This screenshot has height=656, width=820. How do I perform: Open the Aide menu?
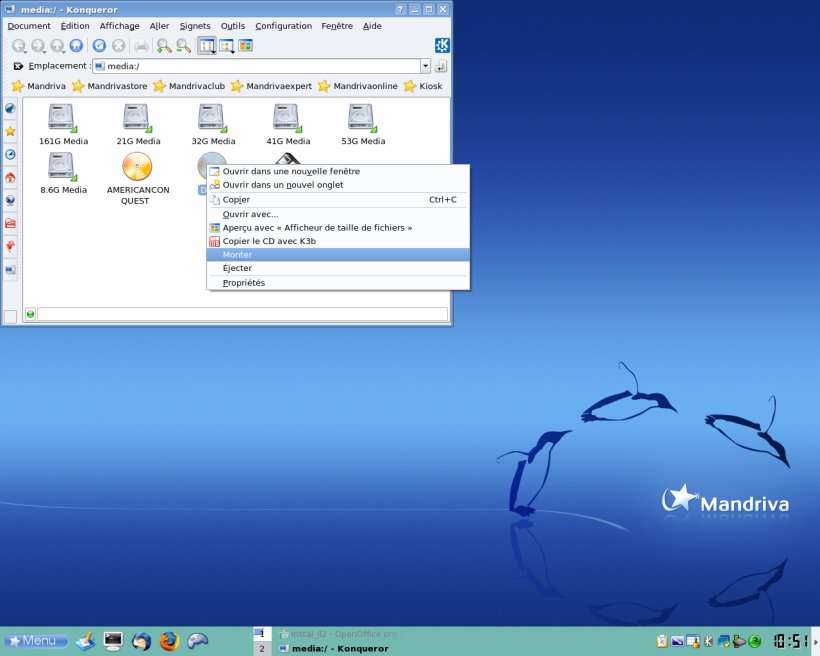372,26
